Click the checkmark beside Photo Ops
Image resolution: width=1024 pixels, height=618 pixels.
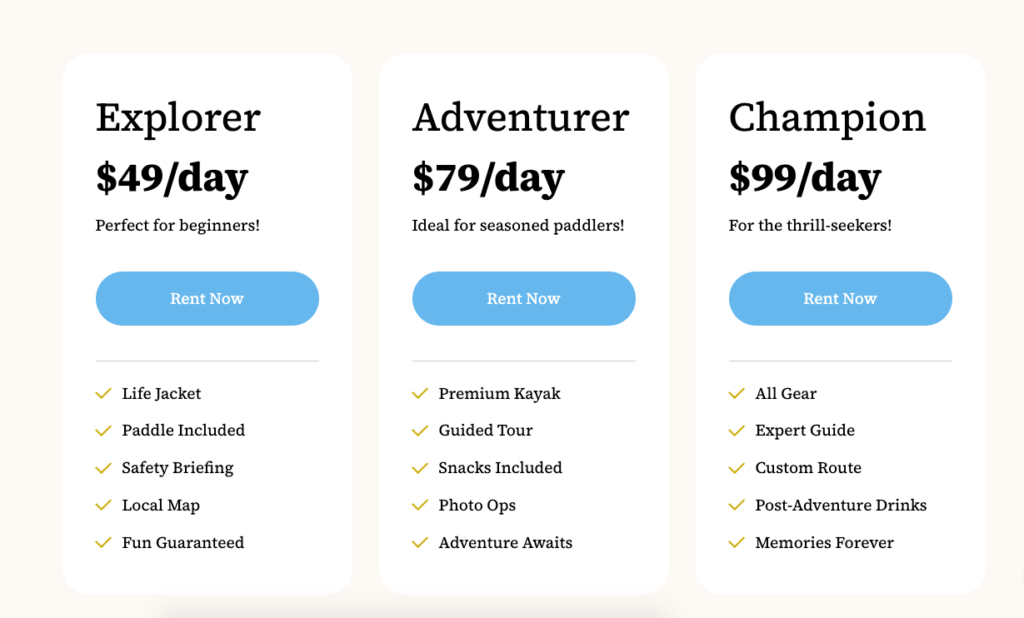click(x=420, y=505)
